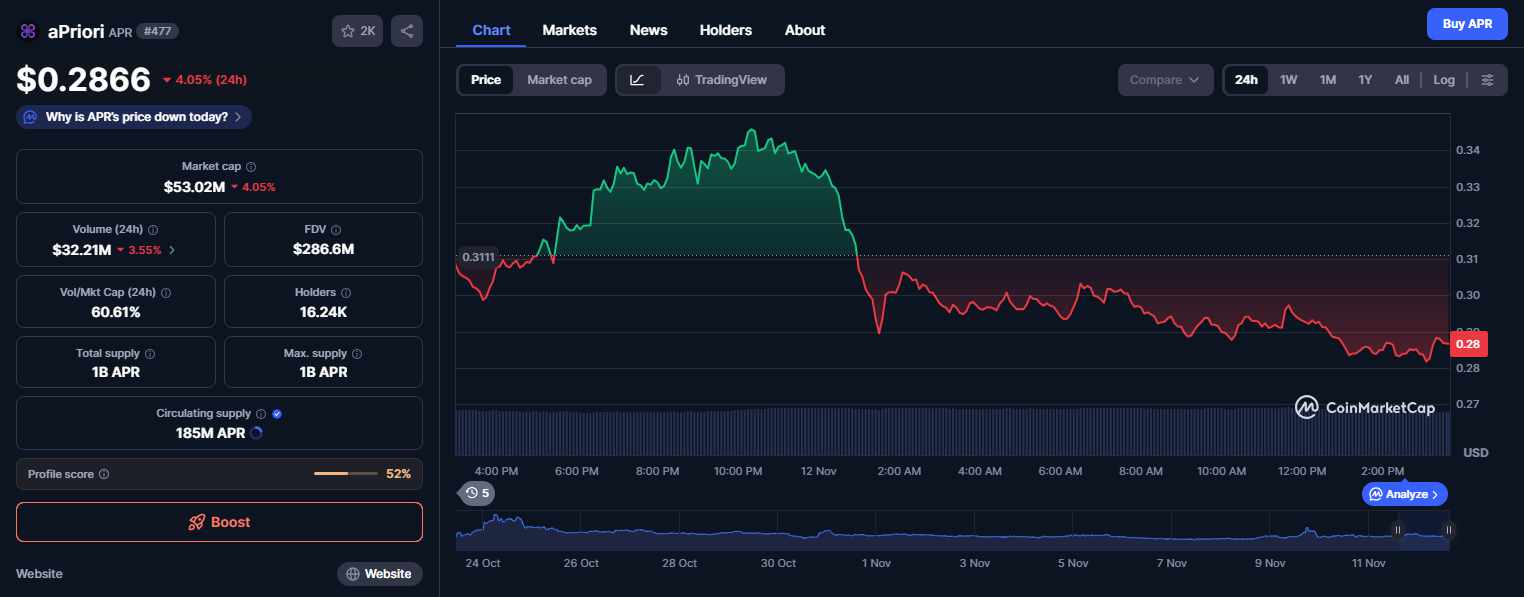
Task: Select the 1W time range
Action: click(x=1288, y=80)
